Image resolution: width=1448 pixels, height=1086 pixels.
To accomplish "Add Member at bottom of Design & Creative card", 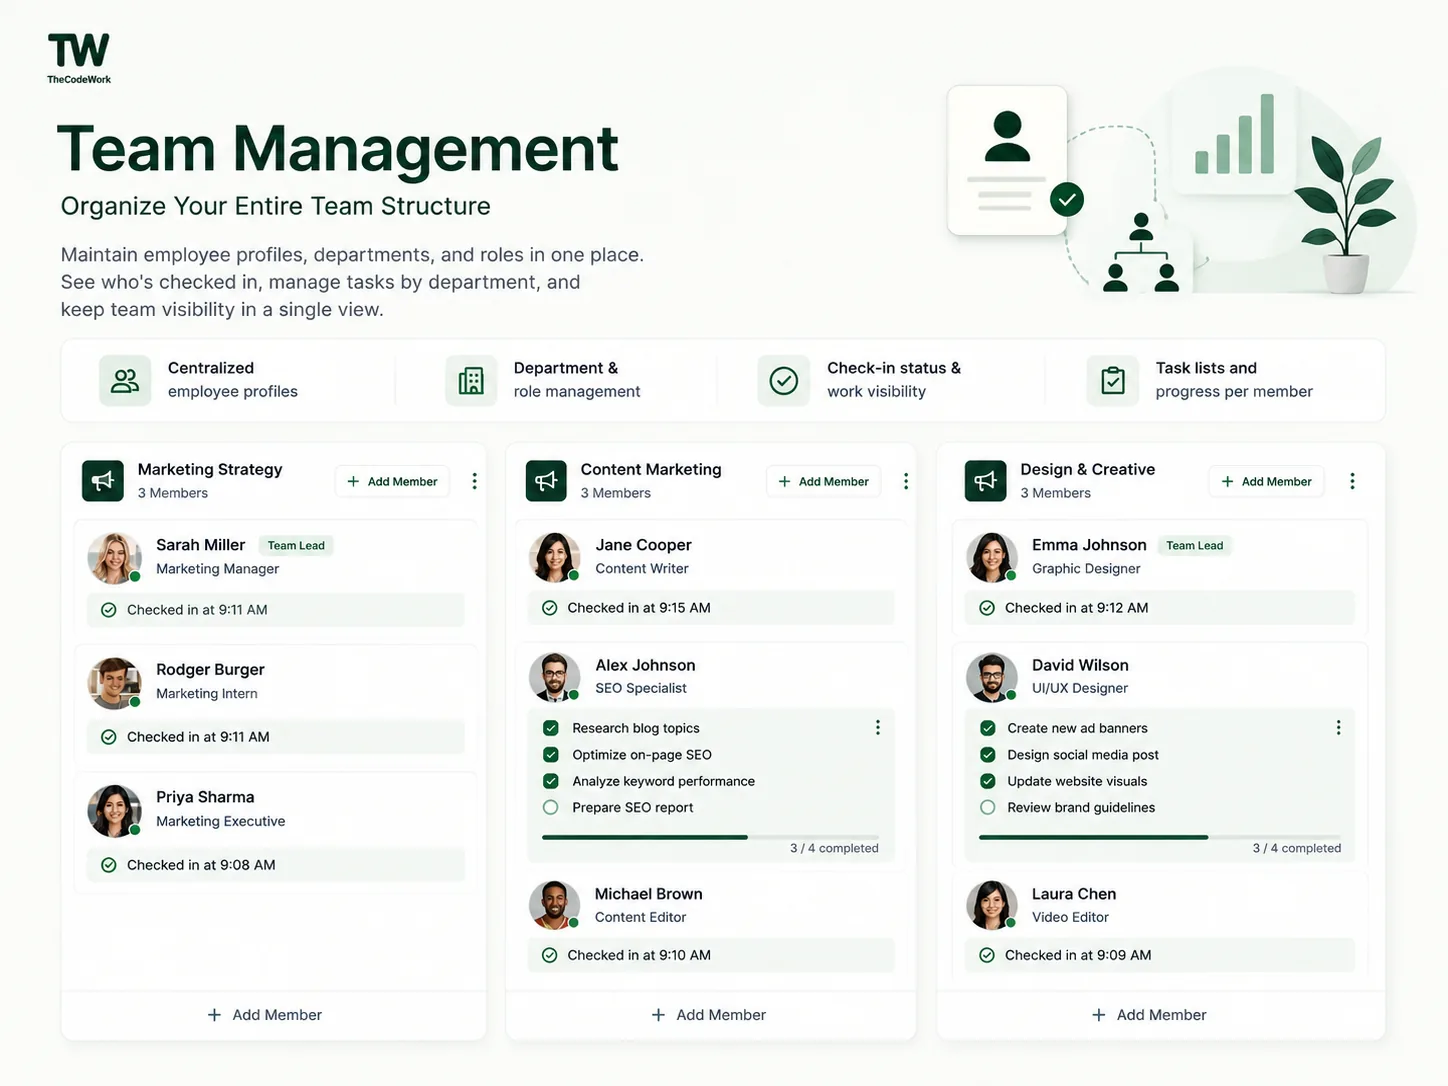I will coord(1149,1015).
